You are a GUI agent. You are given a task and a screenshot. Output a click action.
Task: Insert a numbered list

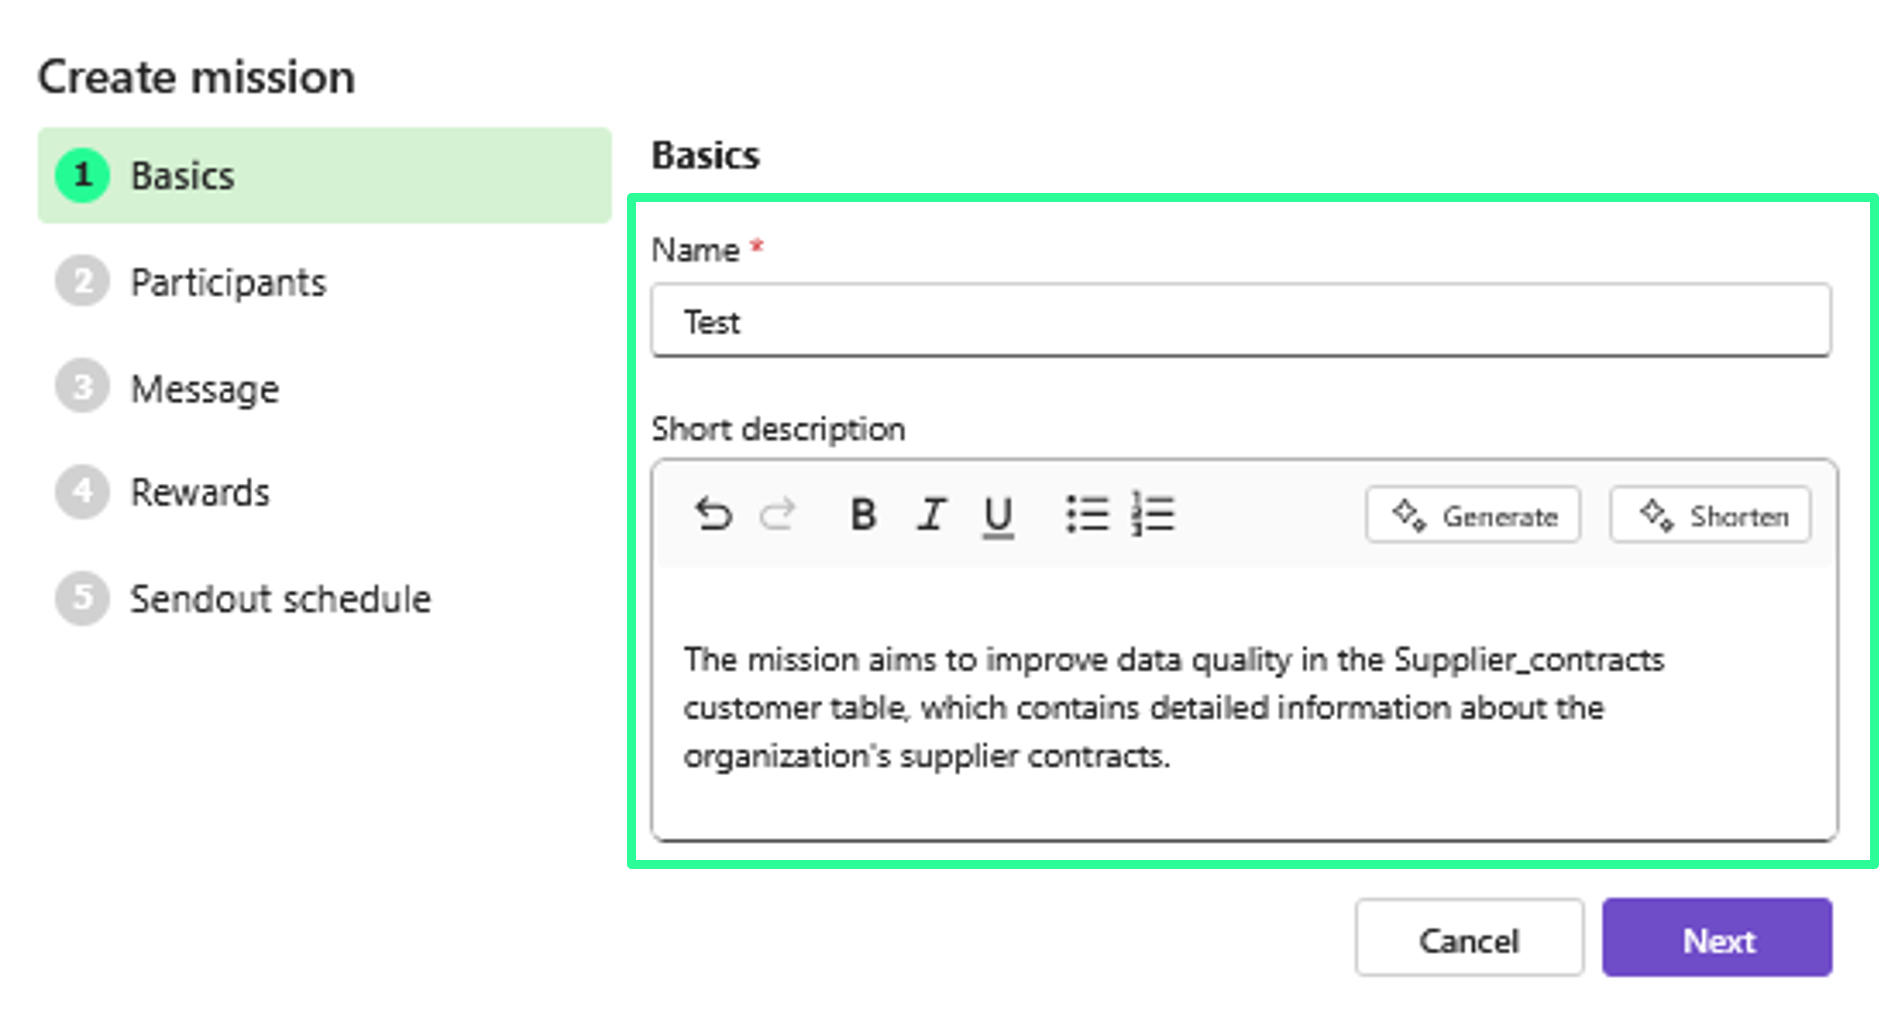[x=1153, y=515]
